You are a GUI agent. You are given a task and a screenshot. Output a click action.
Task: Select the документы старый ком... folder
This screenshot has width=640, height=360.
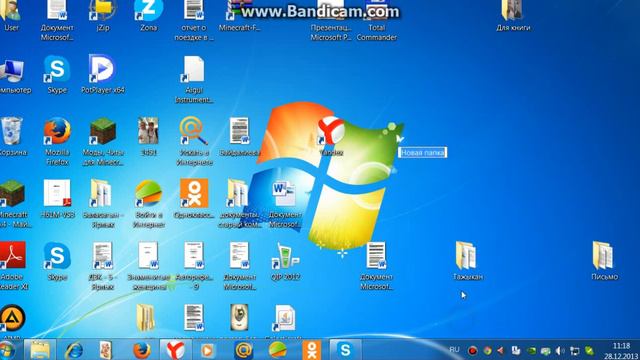click(239, 203)
